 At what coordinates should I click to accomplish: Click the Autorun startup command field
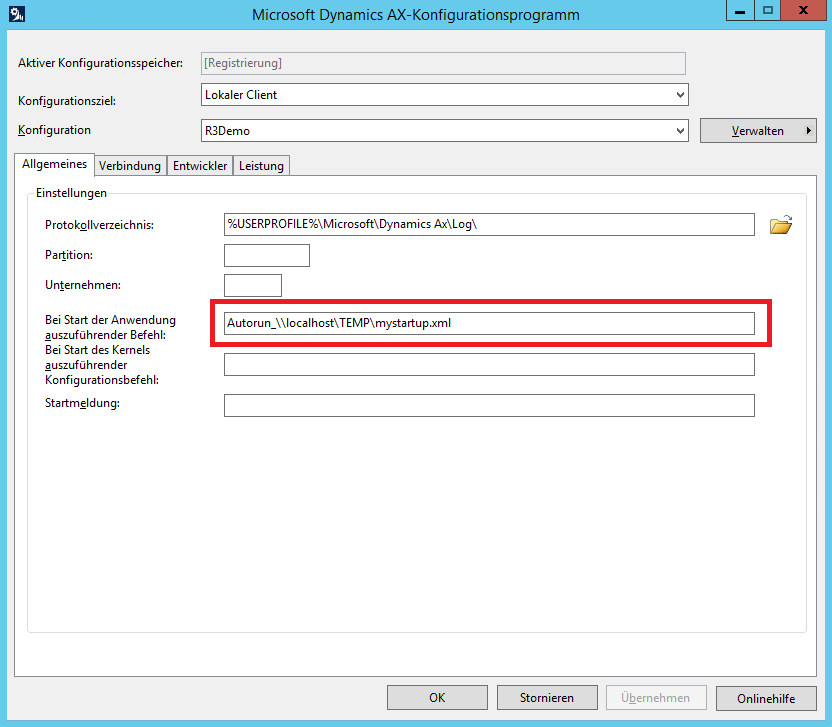click(x=488, y=323)
